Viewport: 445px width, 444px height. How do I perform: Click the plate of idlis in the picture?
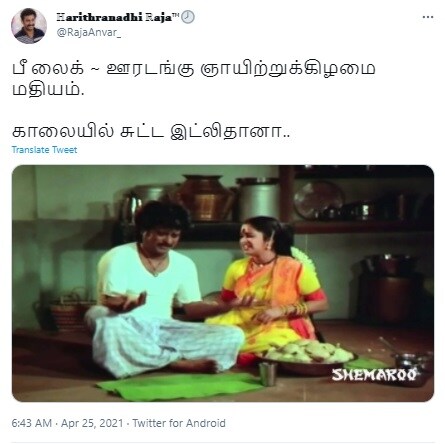[x=307, y=355]
